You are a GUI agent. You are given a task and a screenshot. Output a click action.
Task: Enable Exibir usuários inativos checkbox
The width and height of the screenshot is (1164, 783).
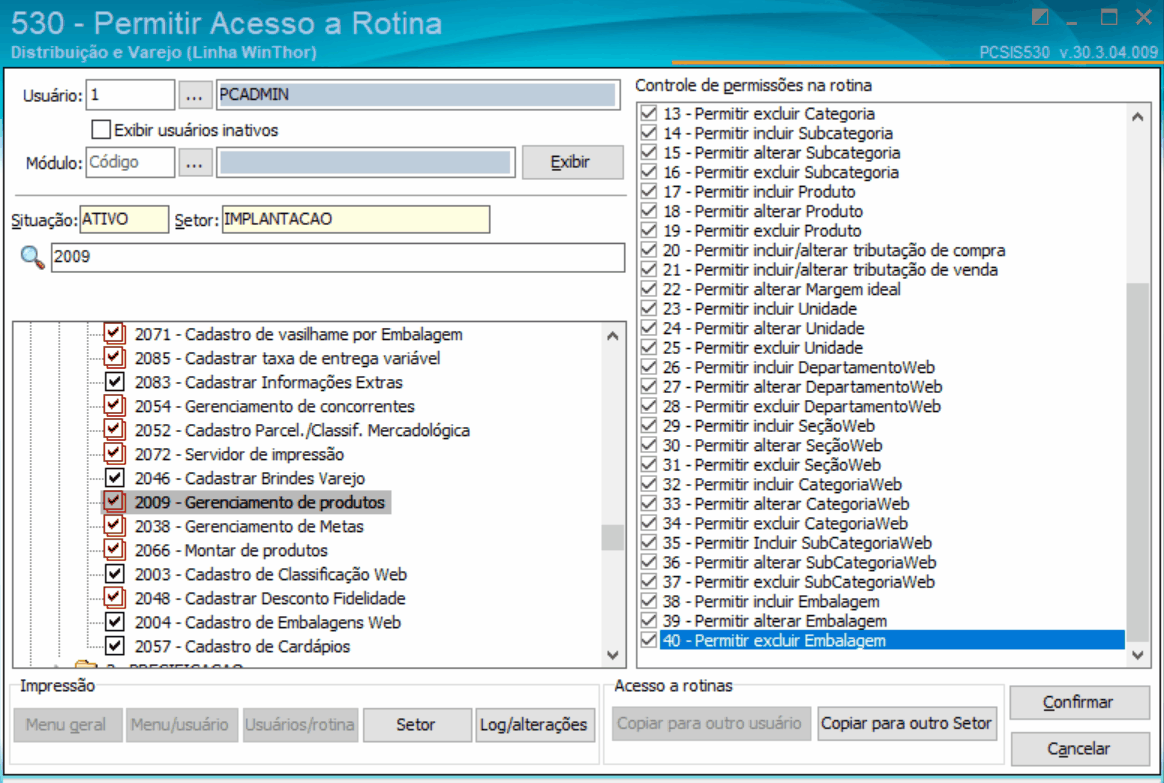101,130
